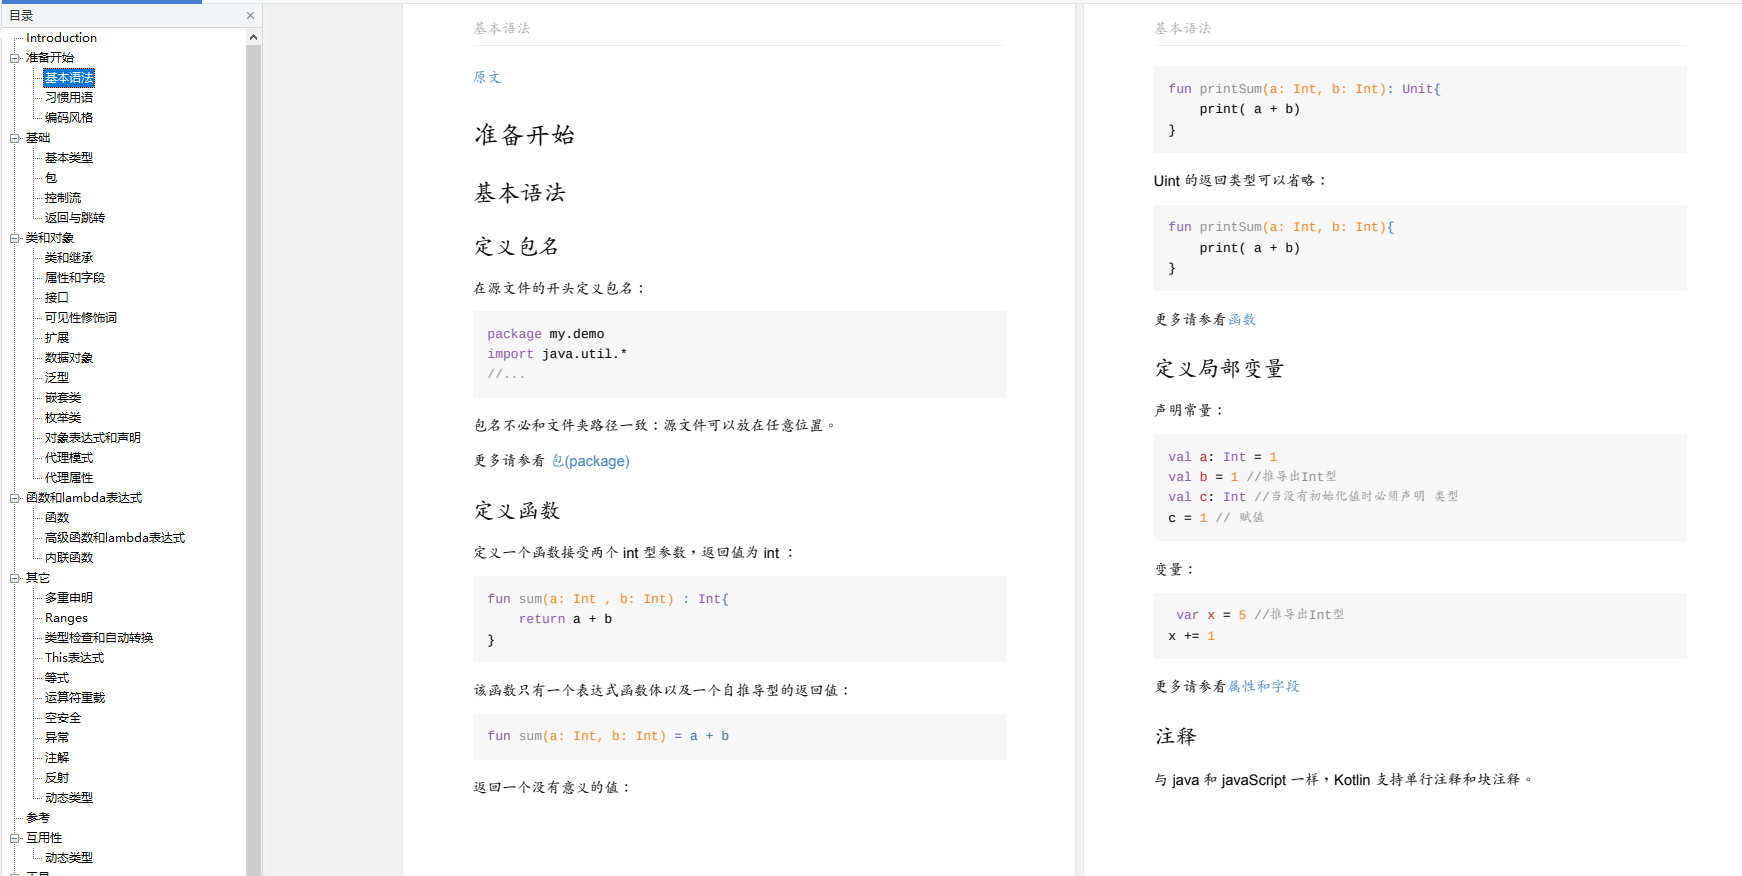1742x876 pixels.
Task: Select the 扩展 tree item
Action: 57,338
